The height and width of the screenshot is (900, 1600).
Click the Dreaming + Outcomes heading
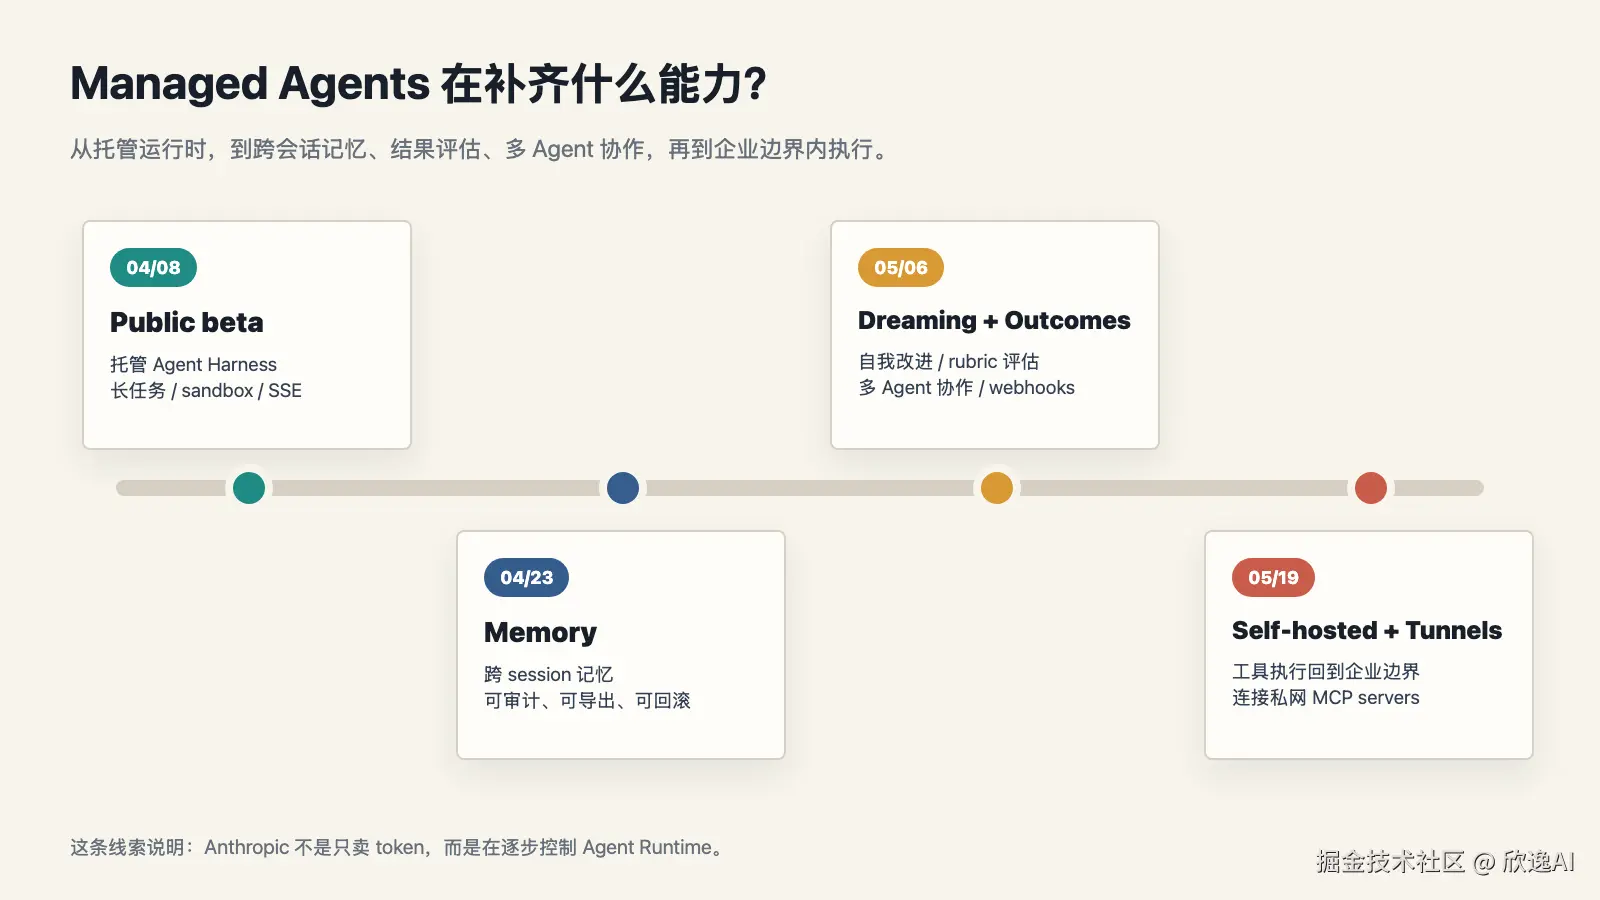tap(994, 320)
